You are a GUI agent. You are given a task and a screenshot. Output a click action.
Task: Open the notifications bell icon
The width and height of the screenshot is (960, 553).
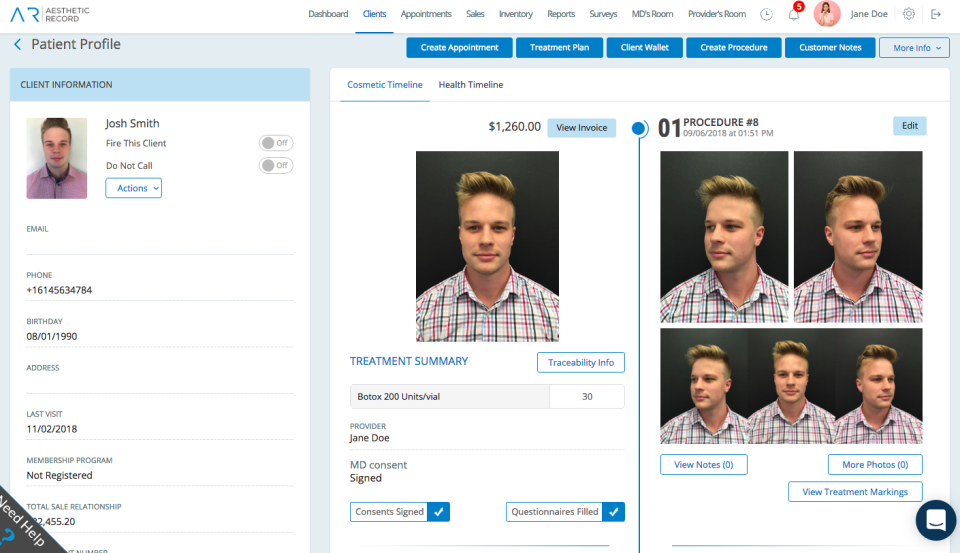794,14
